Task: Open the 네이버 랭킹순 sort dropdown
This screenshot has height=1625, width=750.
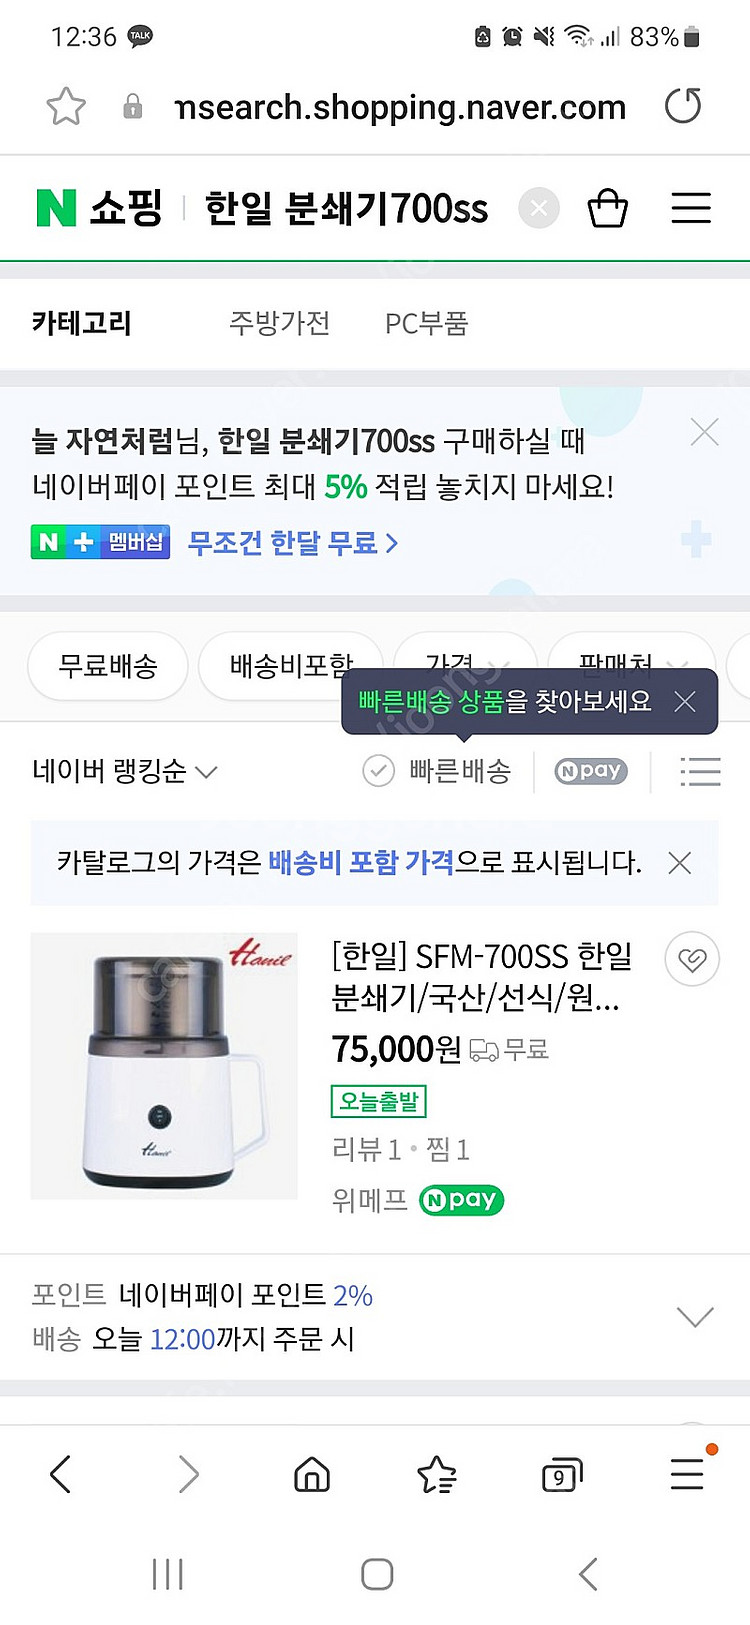Action: pyautogui.click(x=124, y=771)
